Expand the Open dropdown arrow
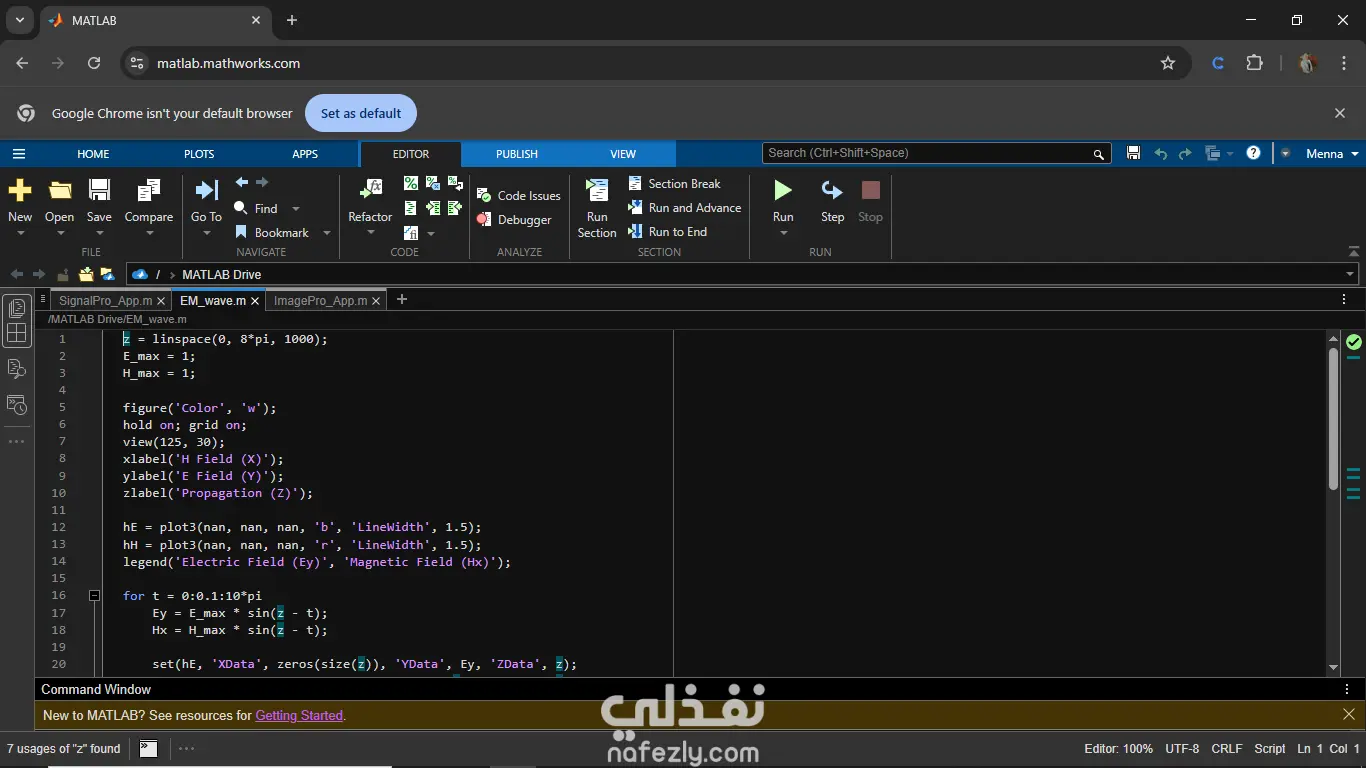Screen dimensions: 1366x768 pos(60,234)
